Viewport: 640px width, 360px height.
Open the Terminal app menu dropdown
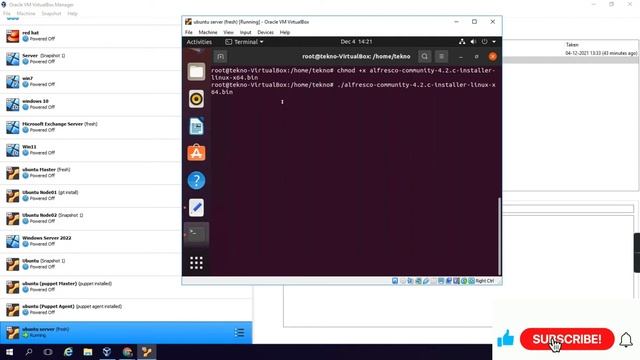pos(244,42)
